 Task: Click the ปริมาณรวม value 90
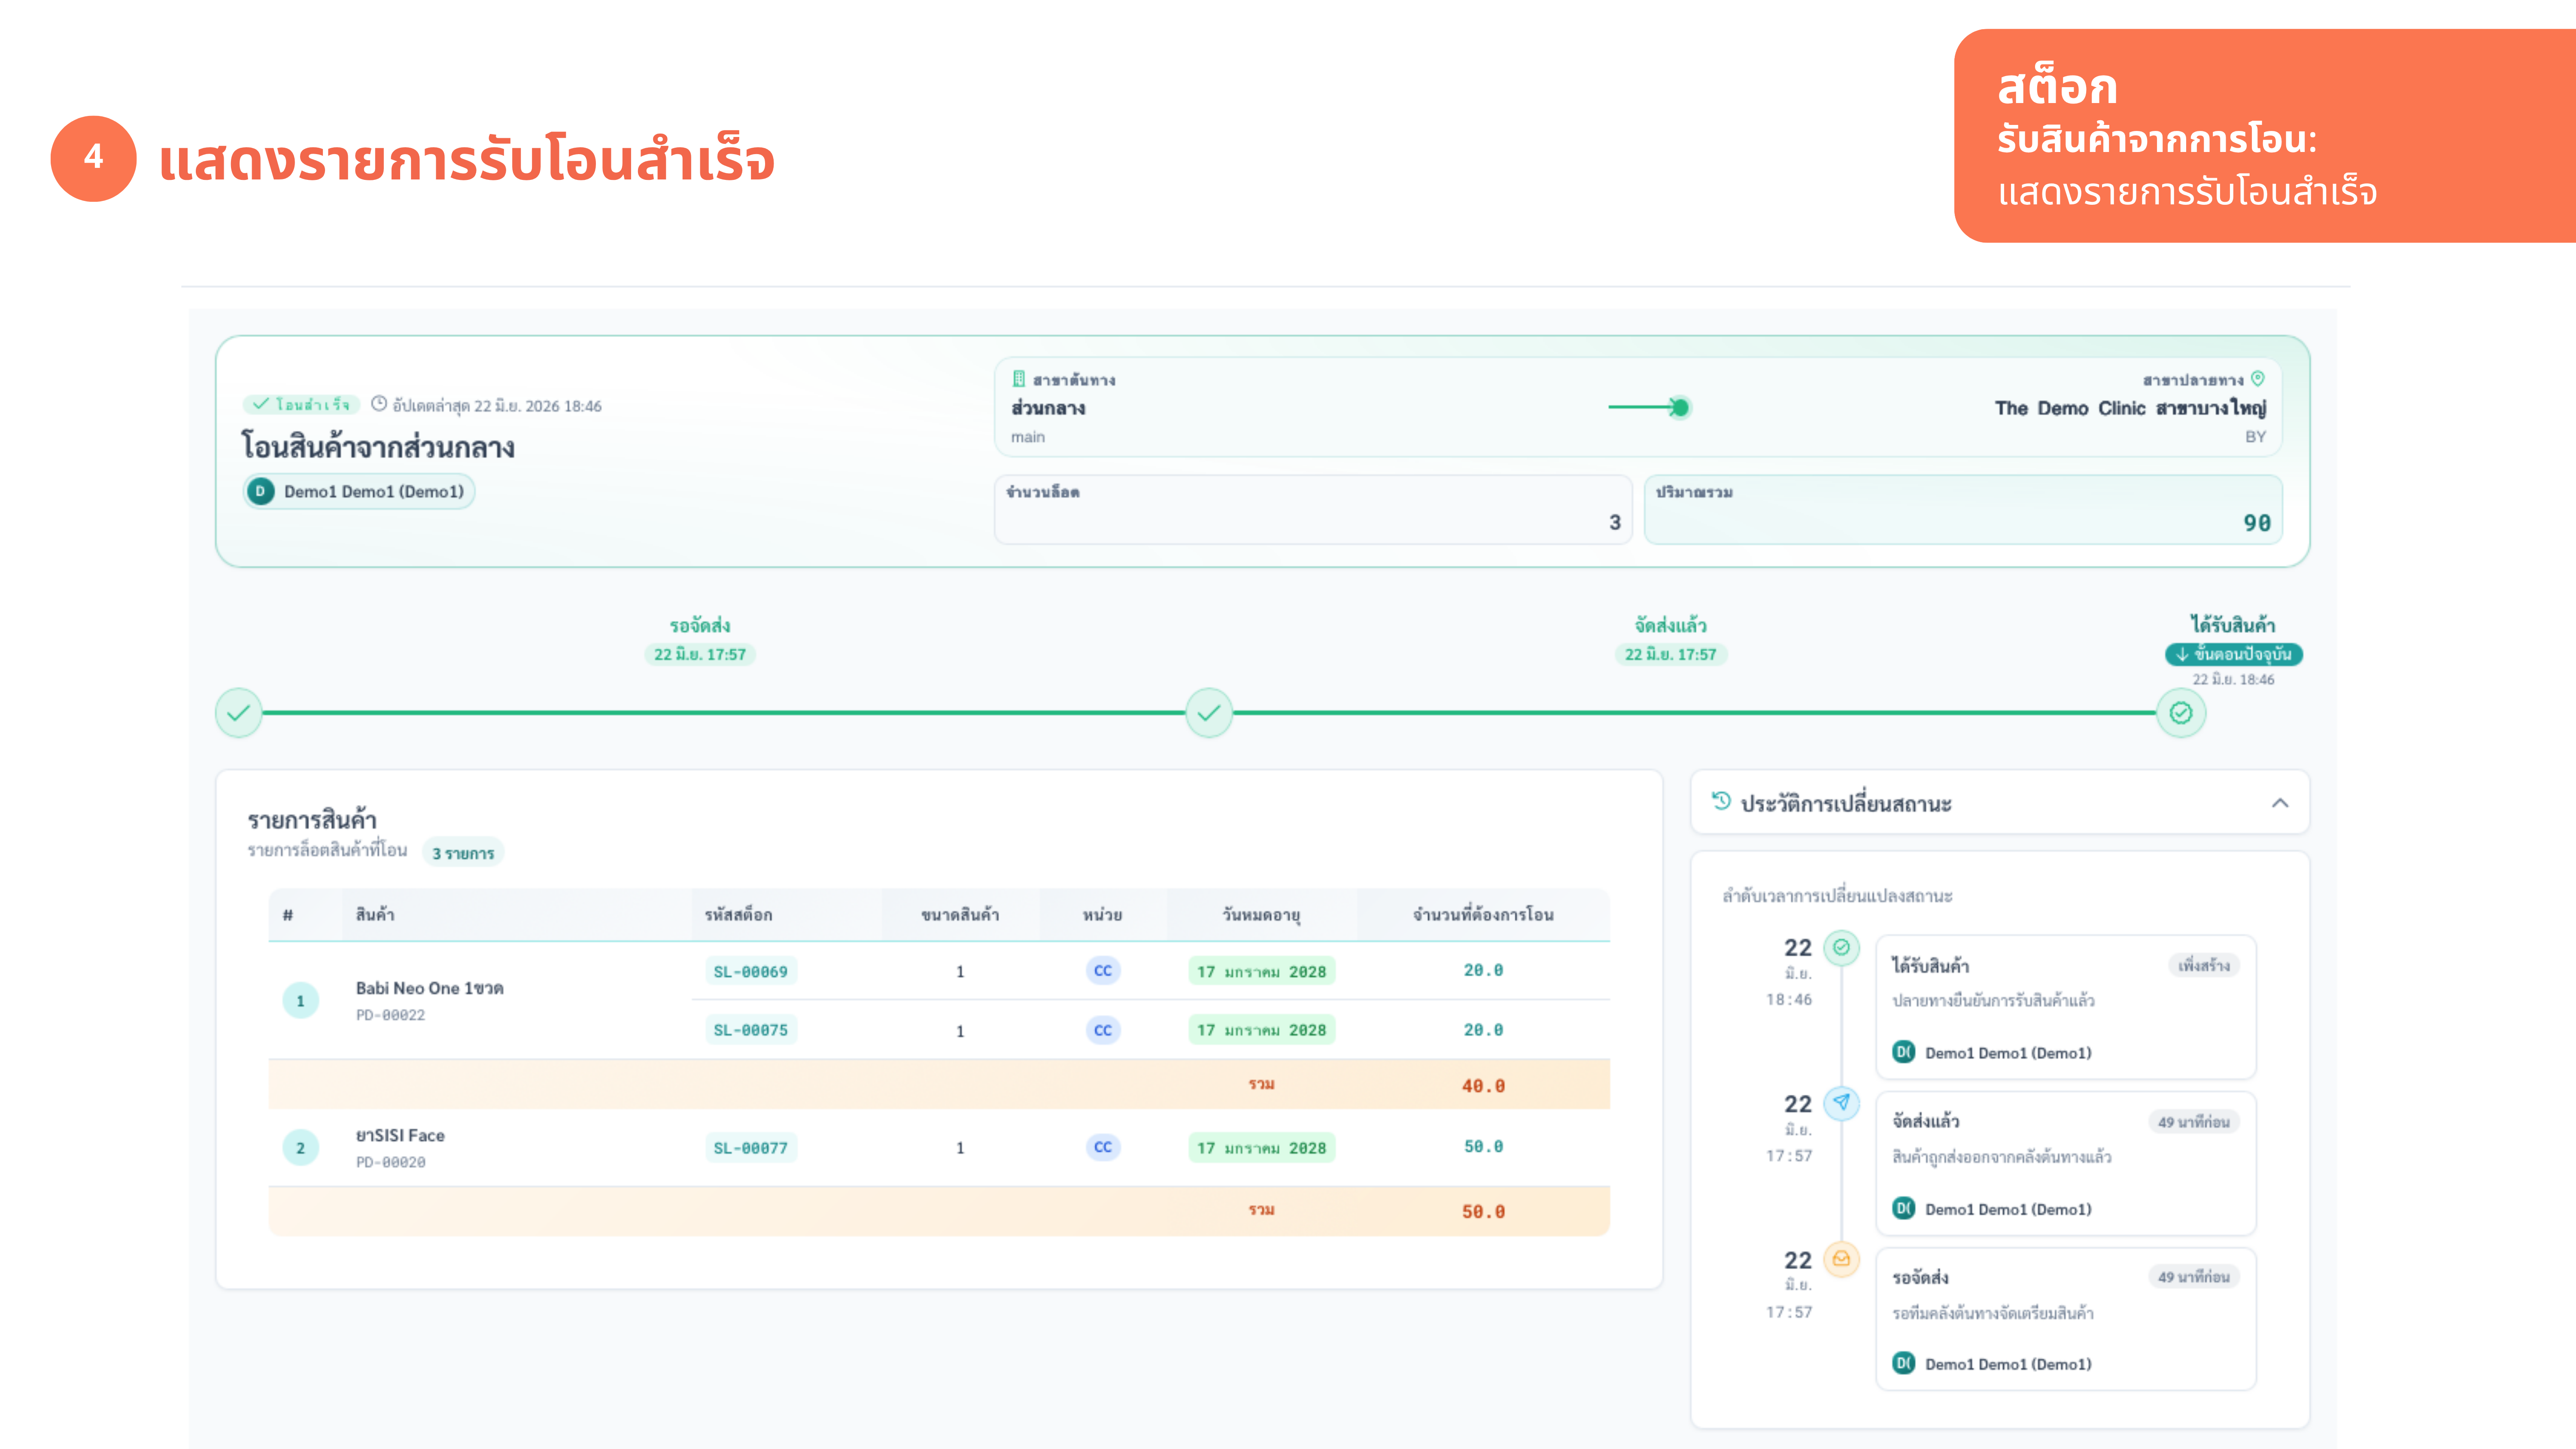[2256, 523]
